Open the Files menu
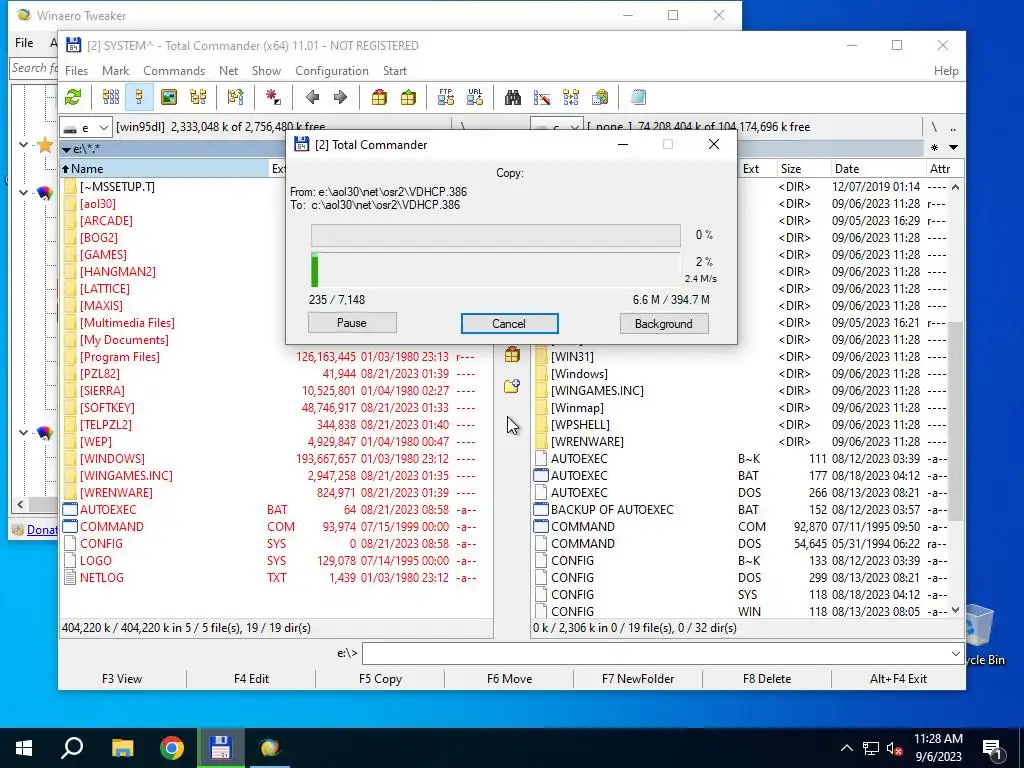This screenshot has height=768, width=1024. click(76, 71)
